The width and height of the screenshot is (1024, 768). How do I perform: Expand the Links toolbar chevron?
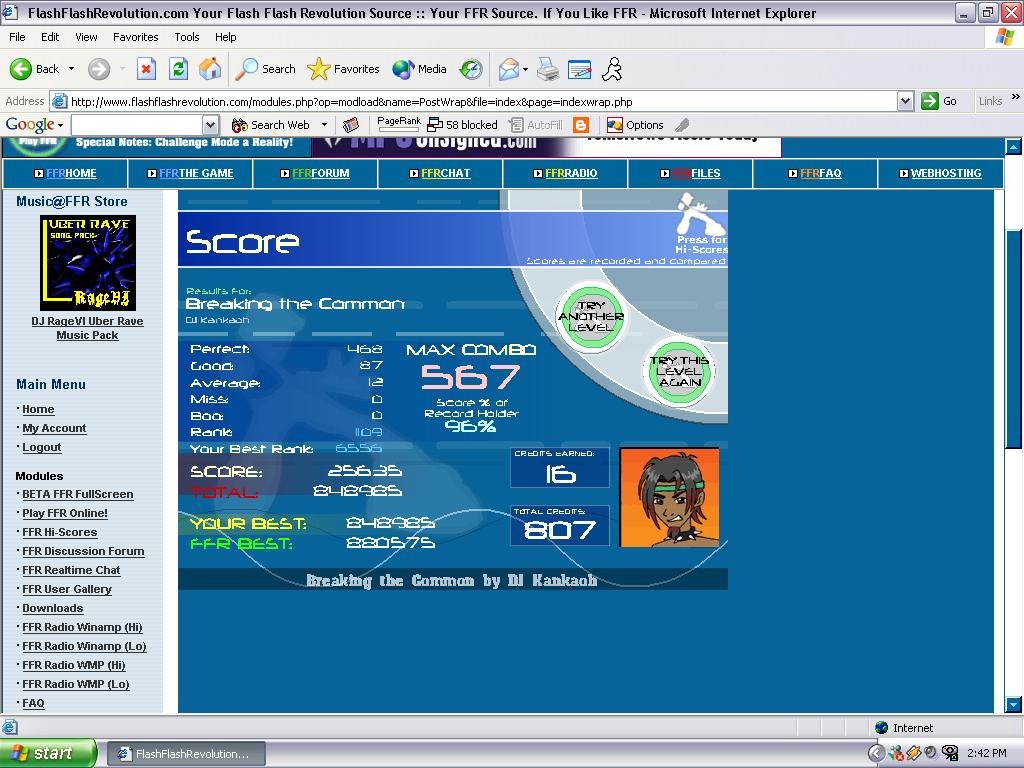click(x=1016, y=97)
